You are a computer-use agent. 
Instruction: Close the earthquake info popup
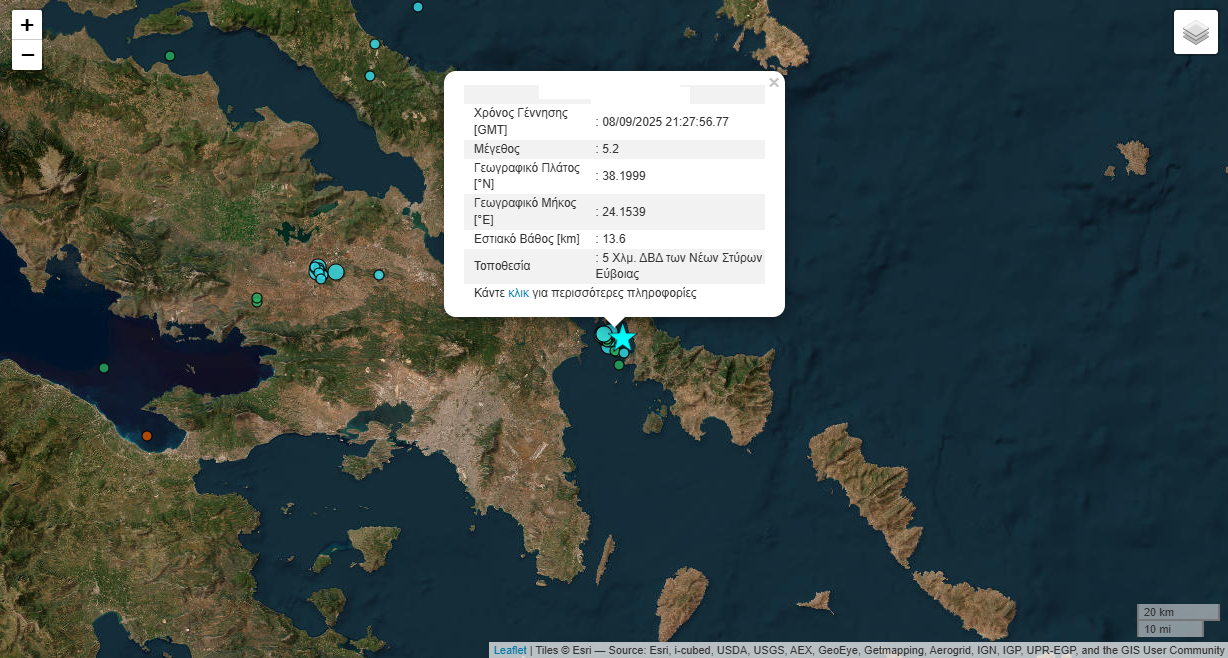[773, 84]
